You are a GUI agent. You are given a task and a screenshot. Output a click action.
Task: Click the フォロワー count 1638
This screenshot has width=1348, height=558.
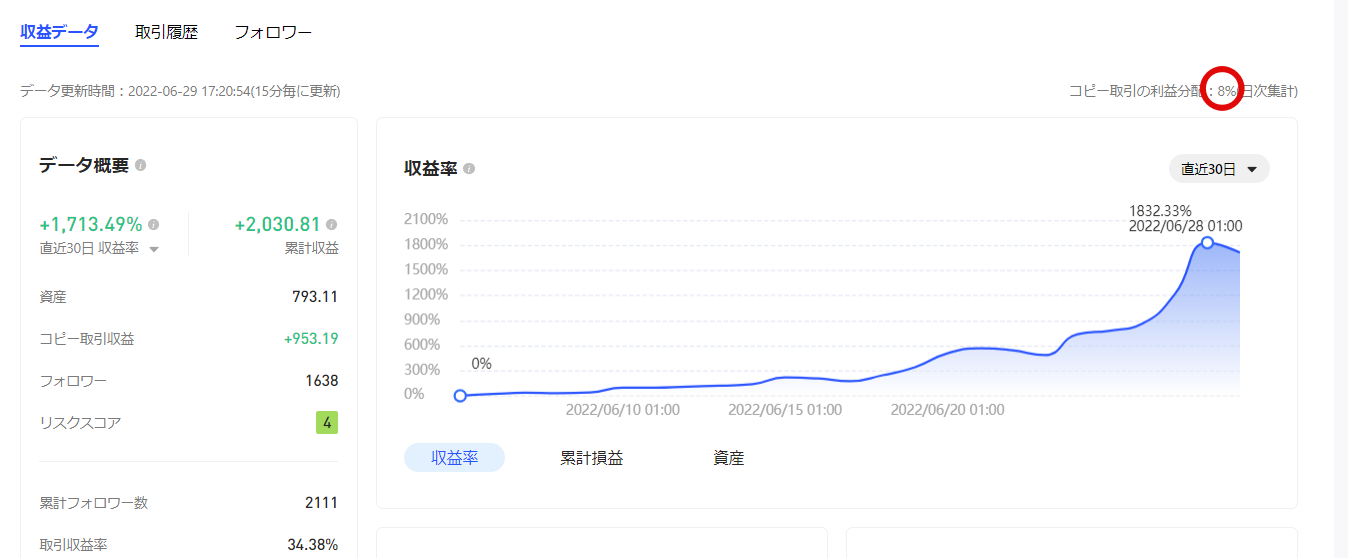click(322, 381)
